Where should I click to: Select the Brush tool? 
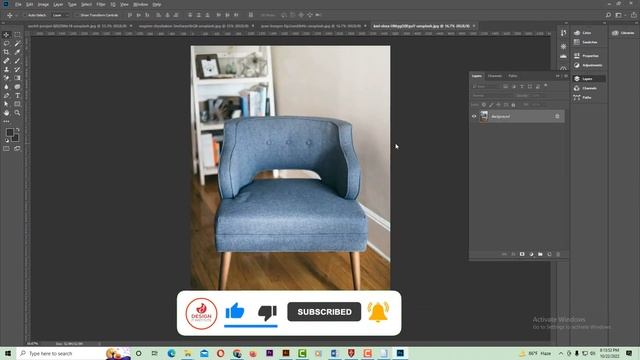click(17, 61)
